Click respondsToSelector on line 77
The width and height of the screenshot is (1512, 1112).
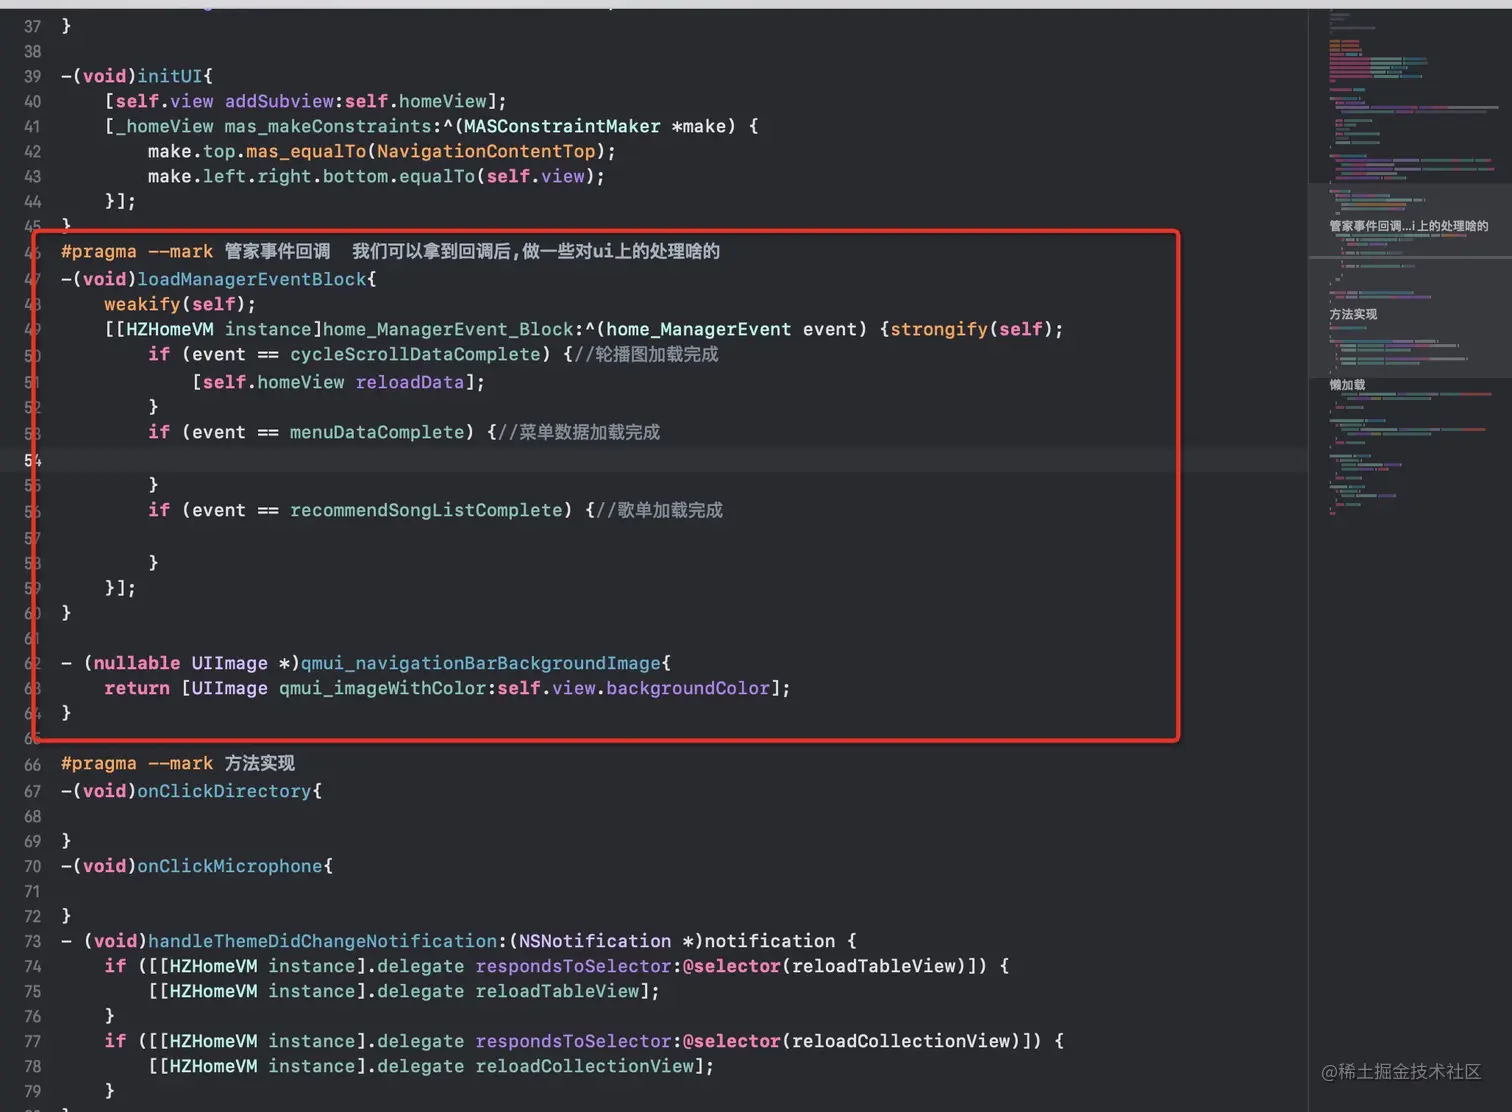[573, 1041]
